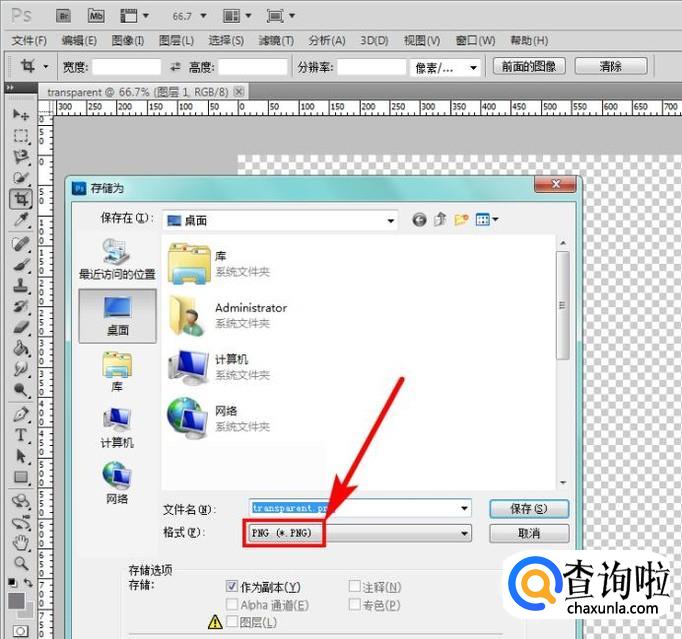This screenshot has height=639, width=682.
Task: Select the Path Selection tool
Action: [x=20, y=456]
